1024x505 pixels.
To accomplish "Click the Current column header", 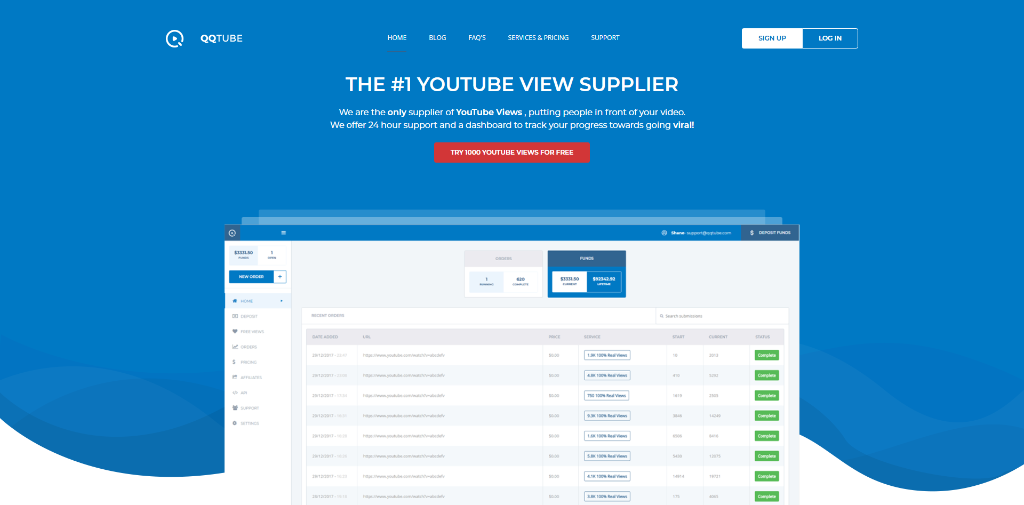I will point(718,337).
